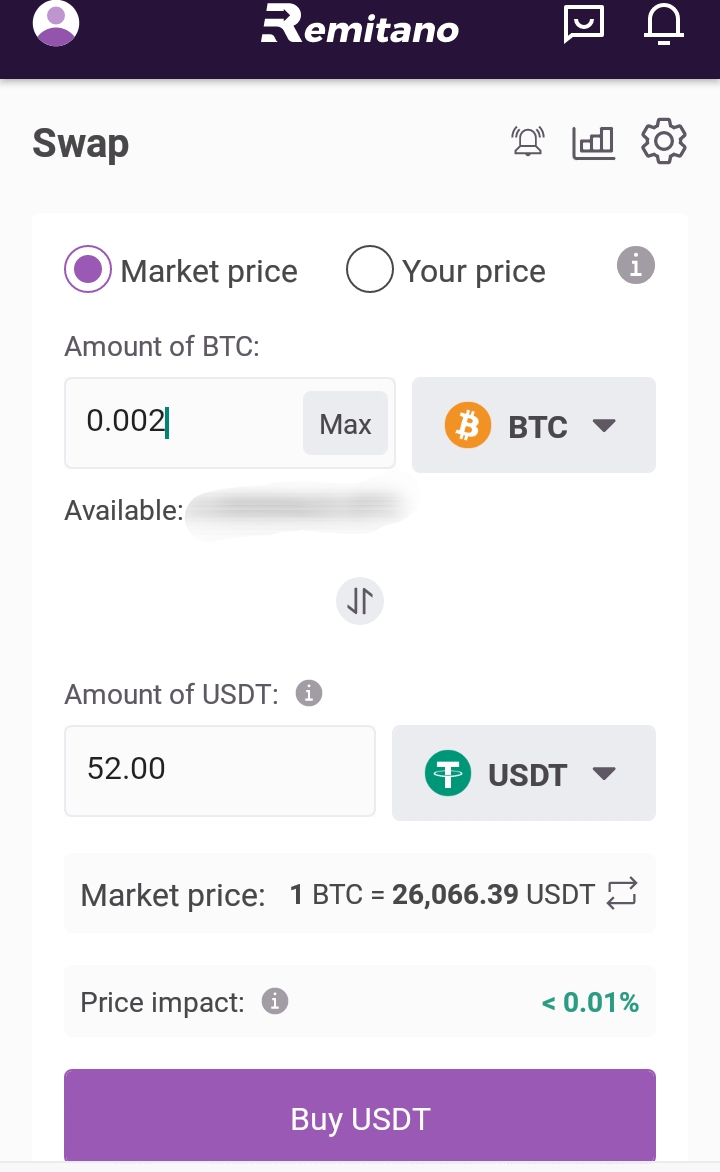The width and height of the screenshot is (720, 1172).
Task: Select the Your price radio option
Action: [x=369, y=270]
